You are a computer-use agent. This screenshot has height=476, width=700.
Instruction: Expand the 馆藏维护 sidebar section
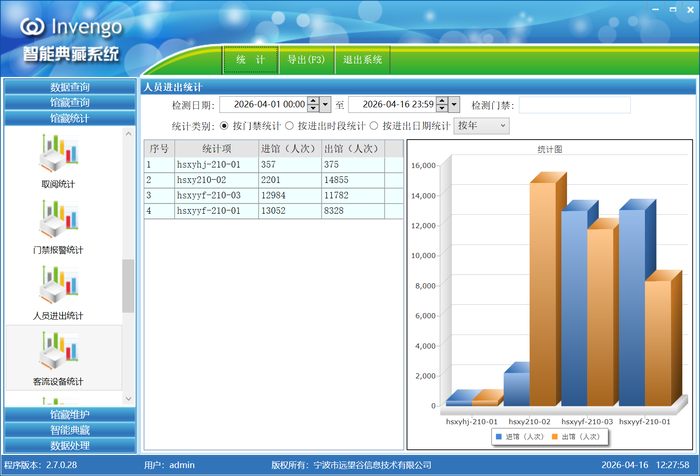click(70, 414)
